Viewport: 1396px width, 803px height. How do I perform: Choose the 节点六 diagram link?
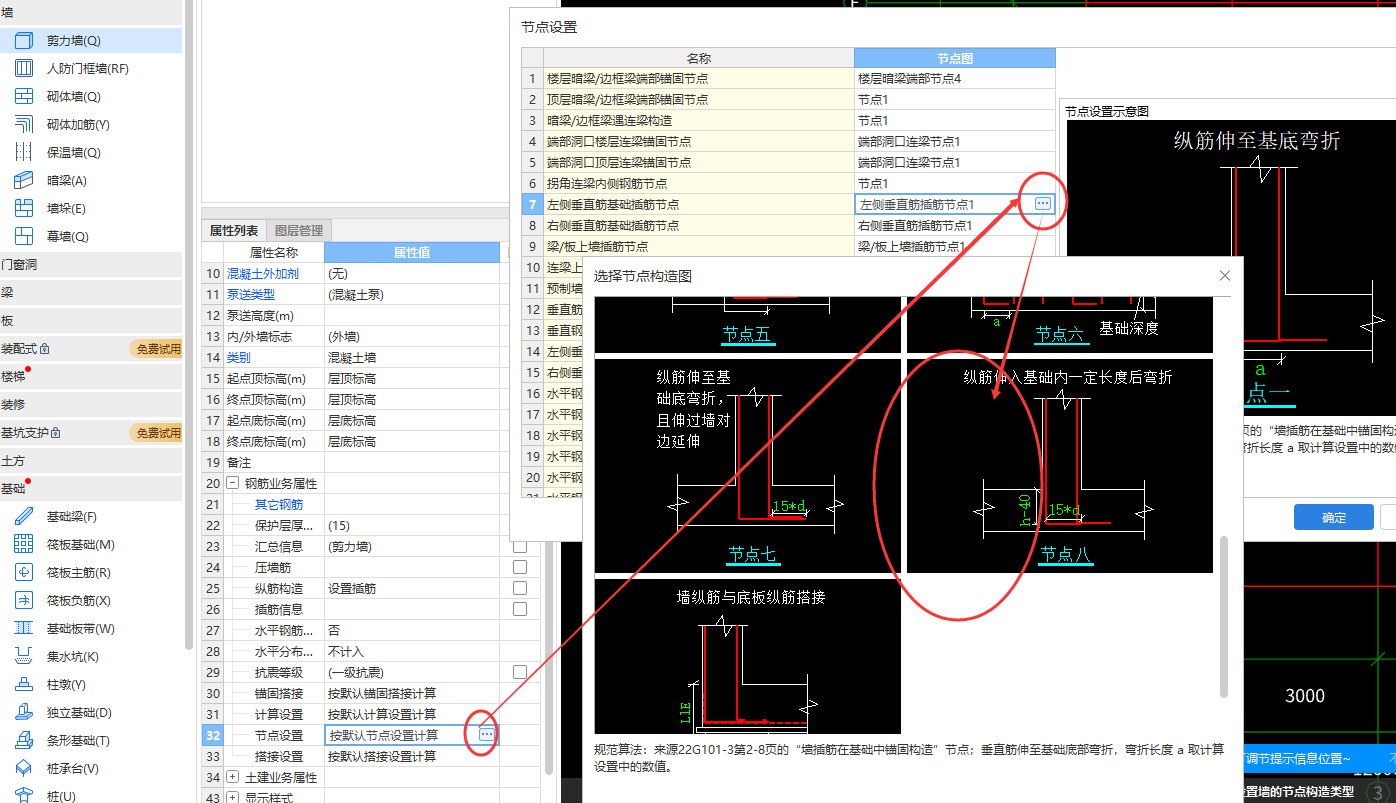tap(1060, 334)
